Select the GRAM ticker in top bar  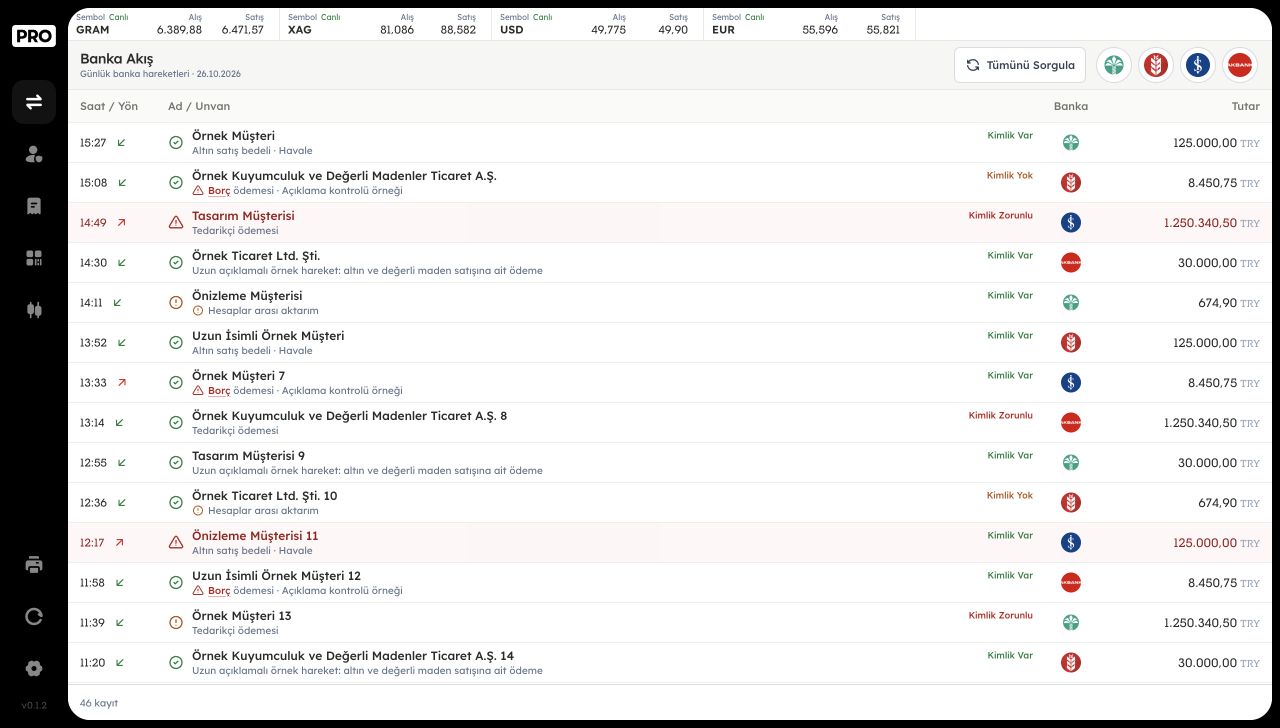pyautogui.click(x=174, y=24)
